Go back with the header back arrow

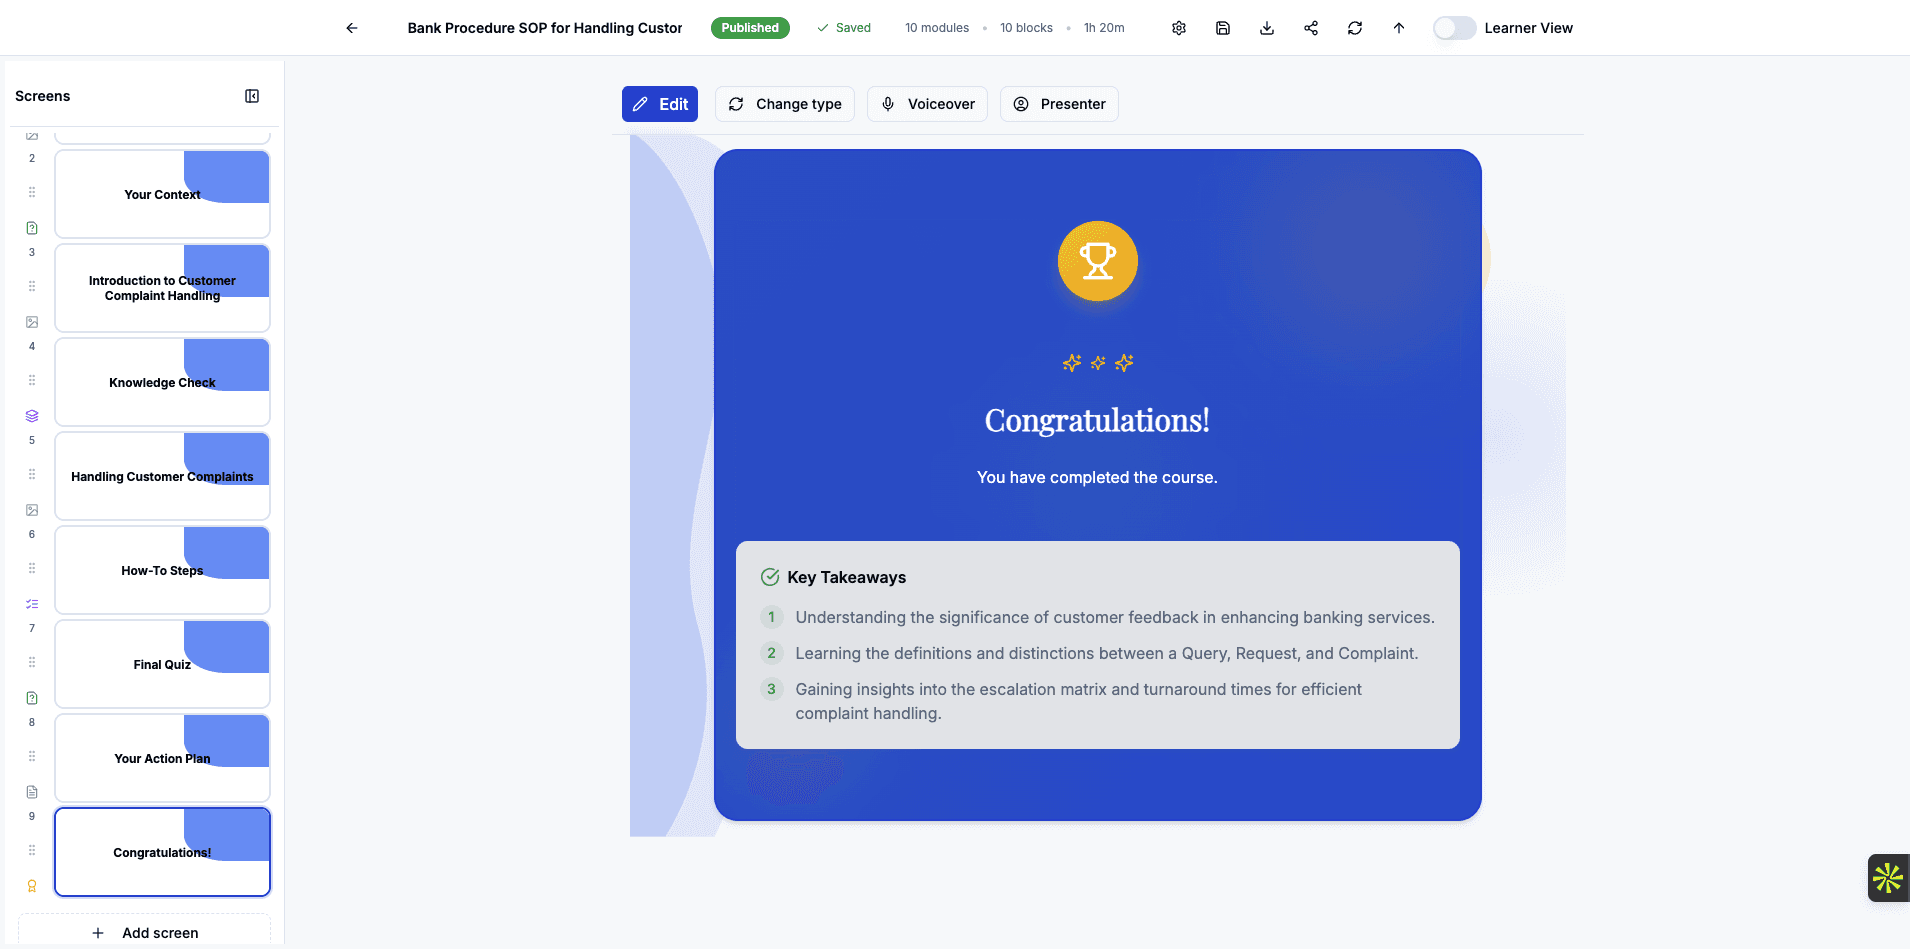[x=351, y=27]
